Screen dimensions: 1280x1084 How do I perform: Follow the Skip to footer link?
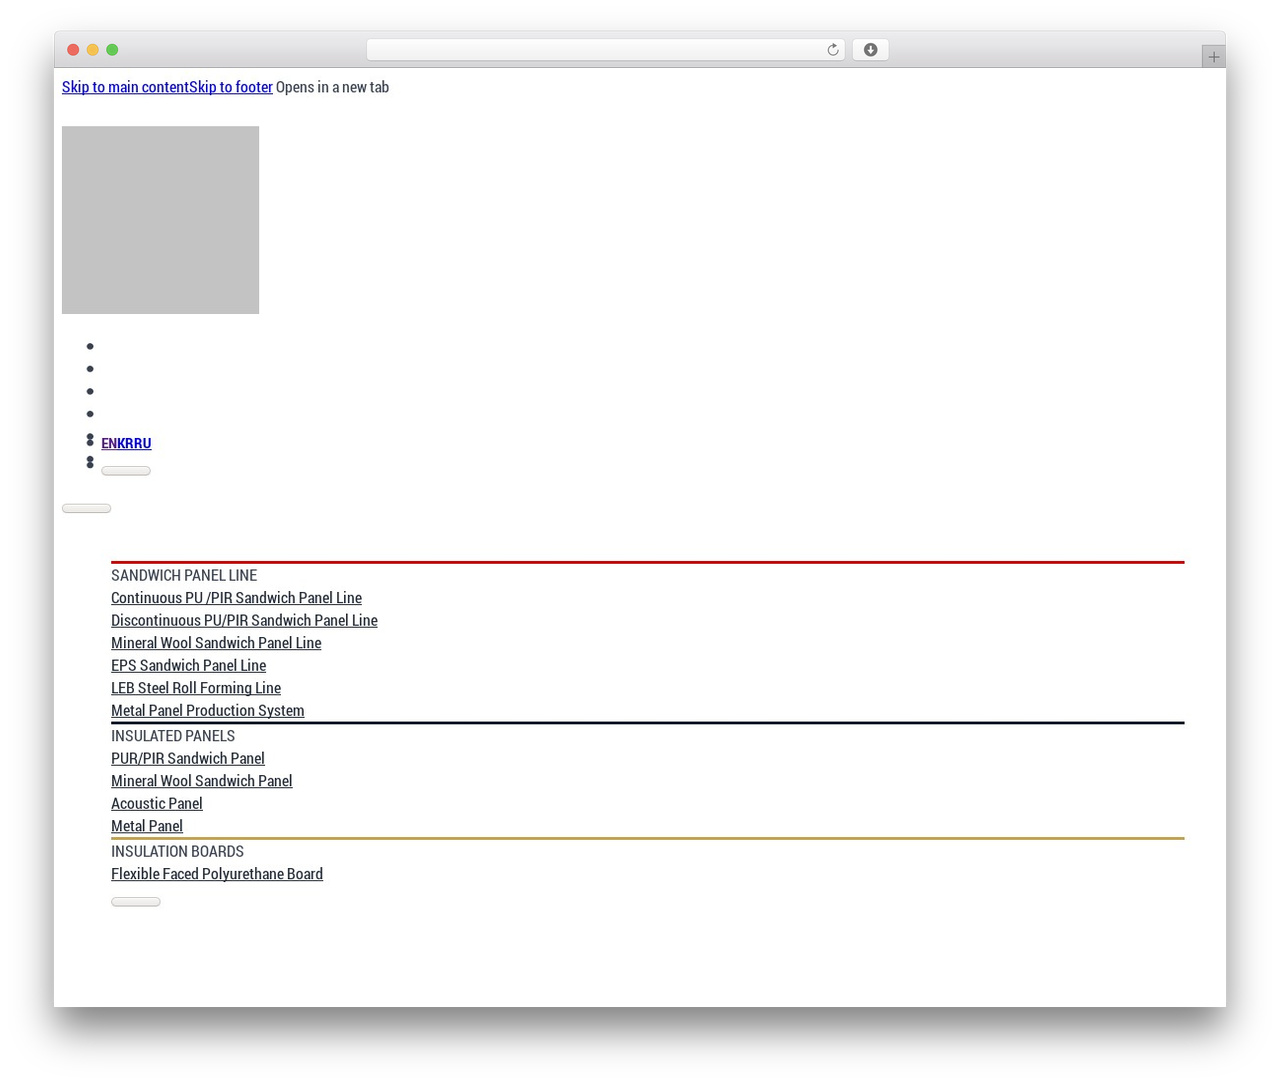coord(231,87)
